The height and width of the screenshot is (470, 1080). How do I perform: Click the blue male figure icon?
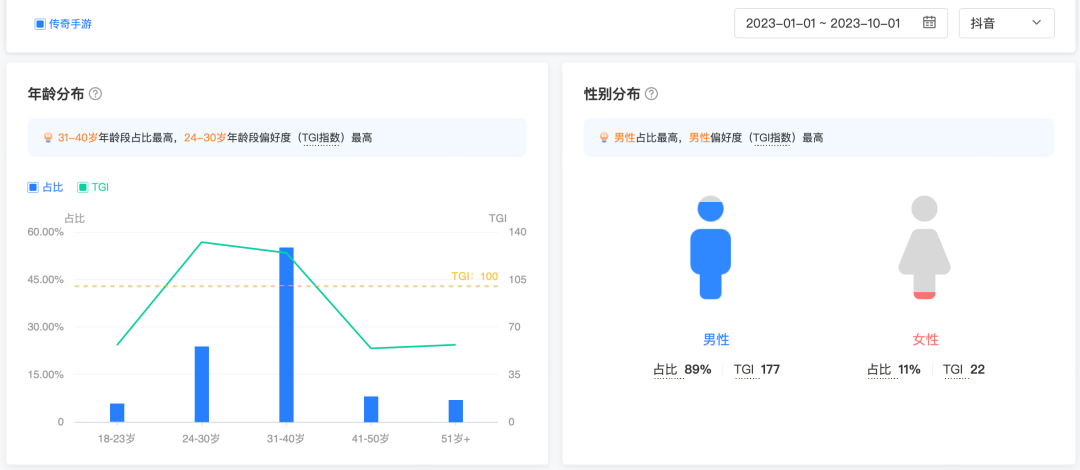710,248
